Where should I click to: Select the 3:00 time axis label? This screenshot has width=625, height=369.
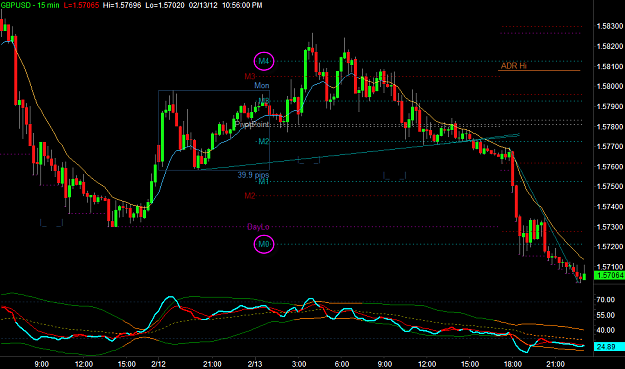coord(299,364)
